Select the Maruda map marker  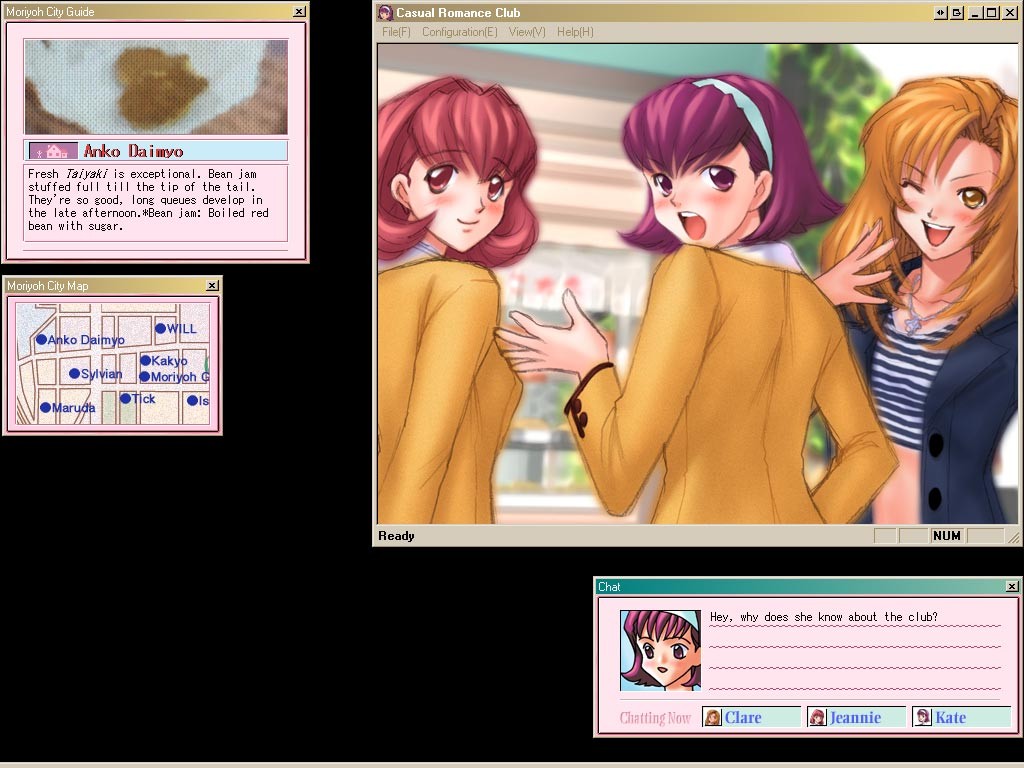[45, 408]
